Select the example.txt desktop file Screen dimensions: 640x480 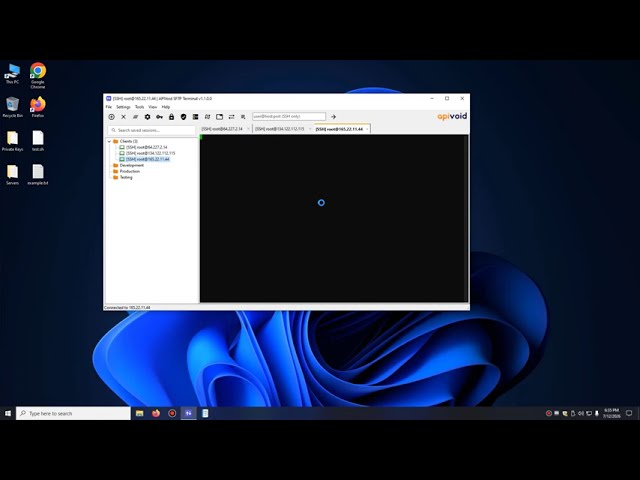click(38, 175)
